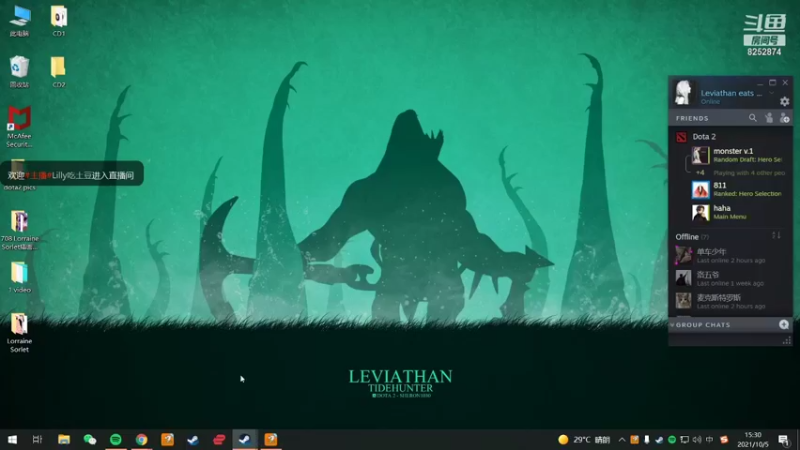This screenshot has width=800, height=450.
Task: Search friends with the magnifier icon
Action: point(753,118)
